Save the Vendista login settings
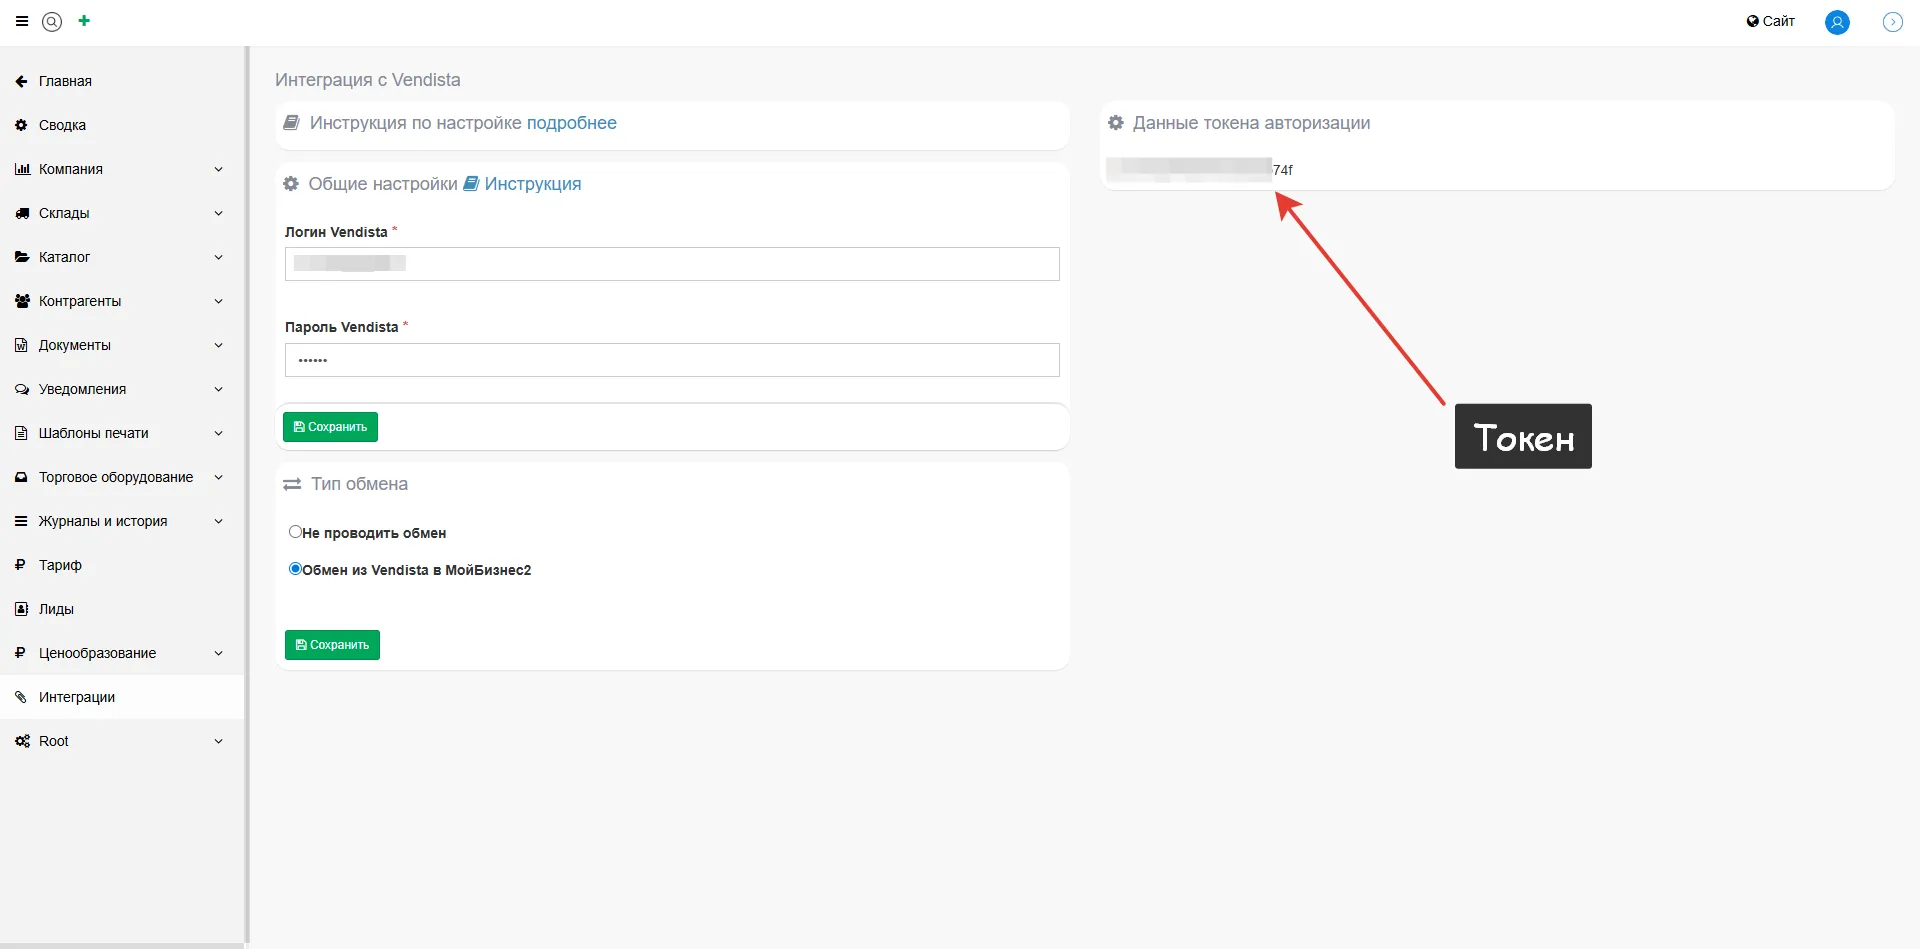Viewport: 1920px width, 949px height. (x=330, y=427)
